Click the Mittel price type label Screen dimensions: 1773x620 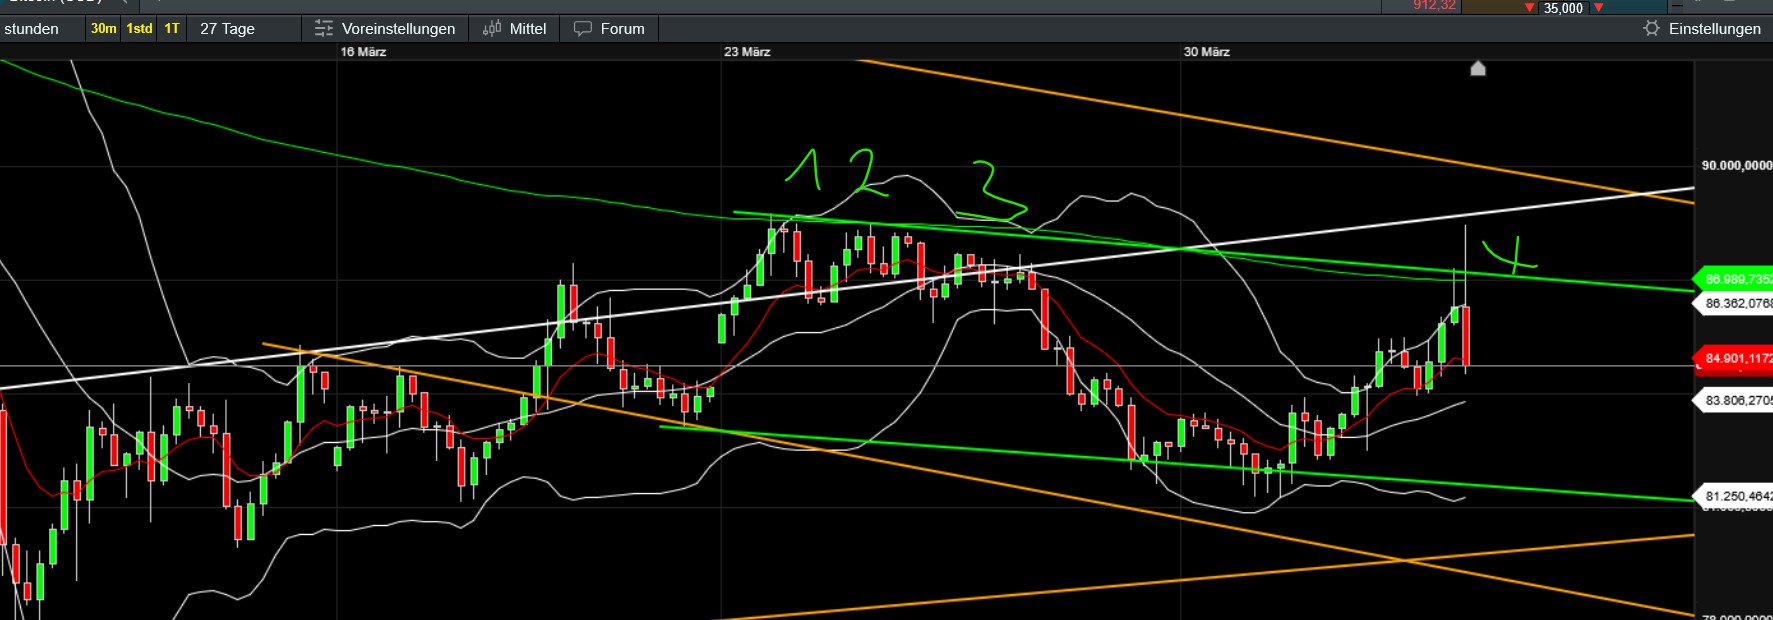[528, 29]
